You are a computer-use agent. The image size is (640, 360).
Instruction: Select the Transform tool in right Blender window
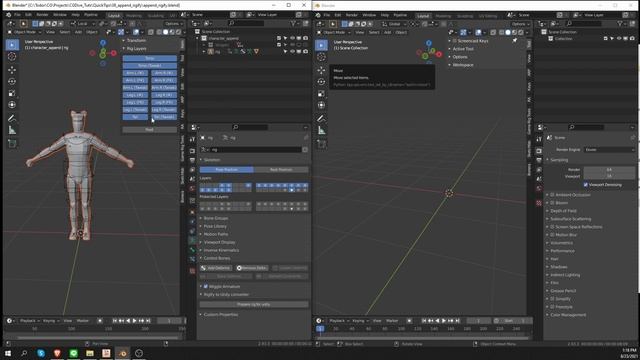pyautogui.click(x=321, y=105)
